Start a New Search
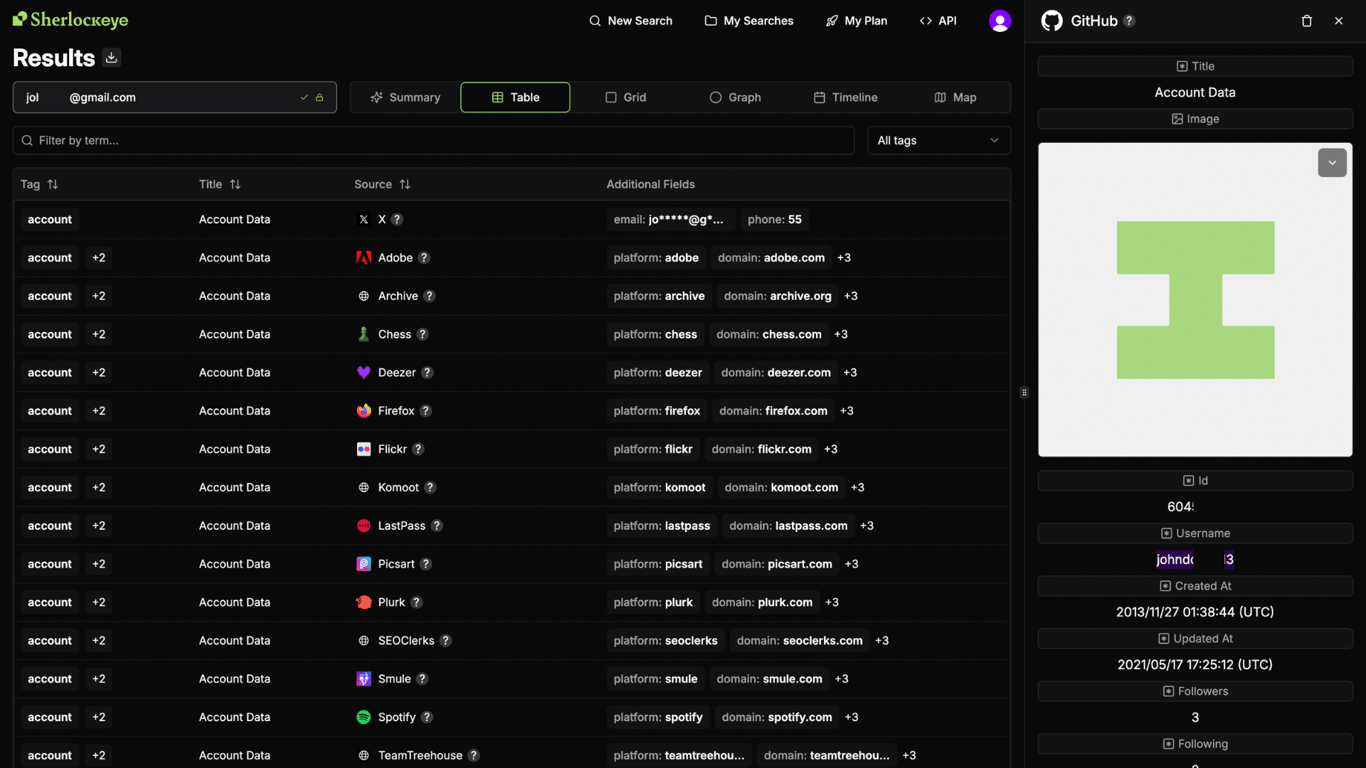Screen dimensions: 1366x768 630,21
